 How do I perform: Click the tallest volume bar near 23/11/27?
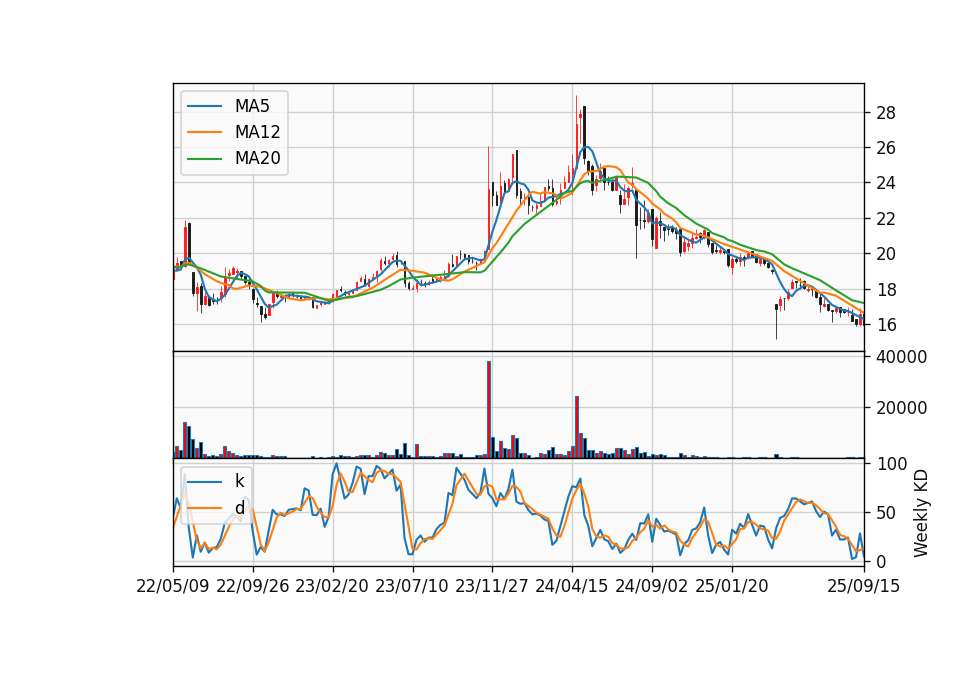489,410
